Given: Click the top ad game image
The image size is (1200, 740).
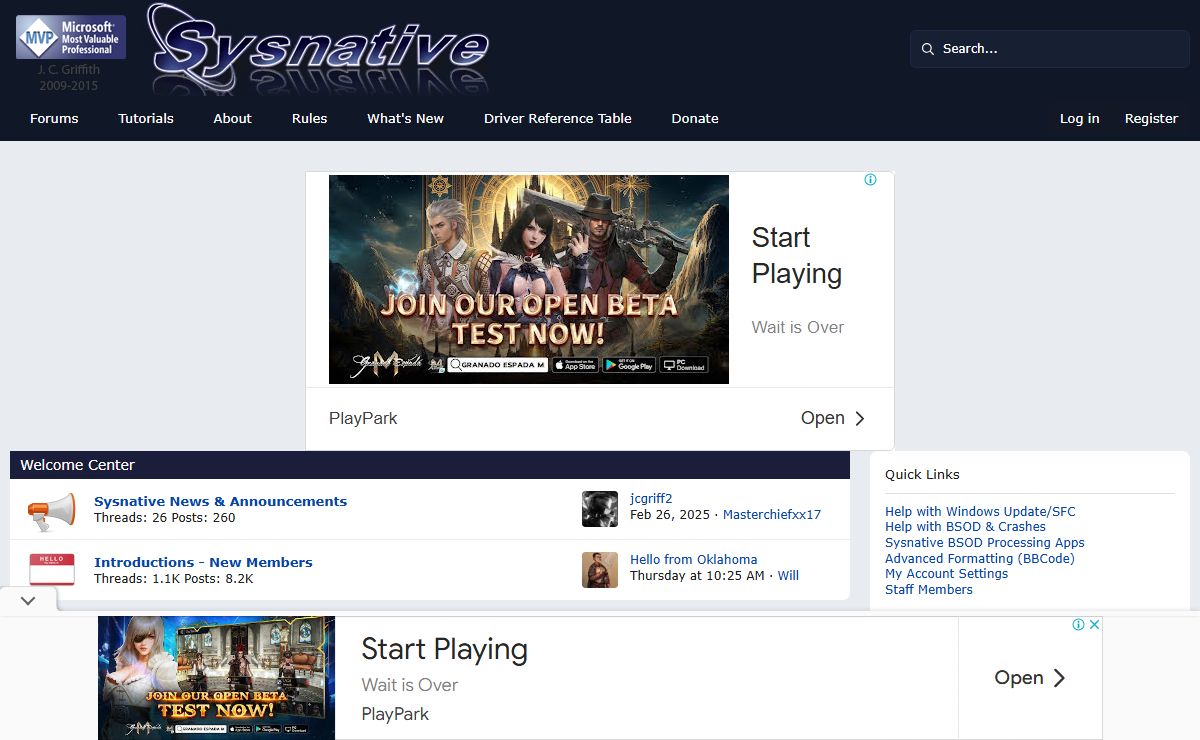Looking at the screenshot, I should click(529, 279).
